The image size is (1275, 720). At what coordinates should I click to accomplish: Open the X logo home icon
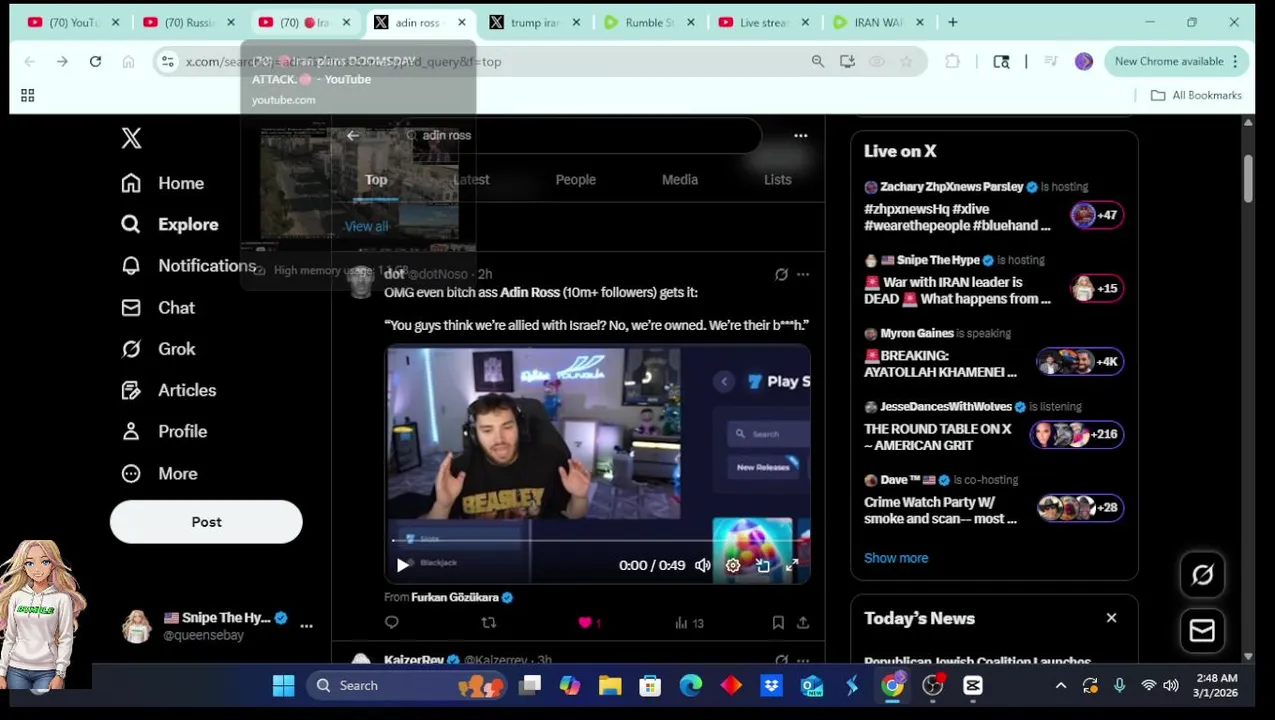tap(131, 138)
